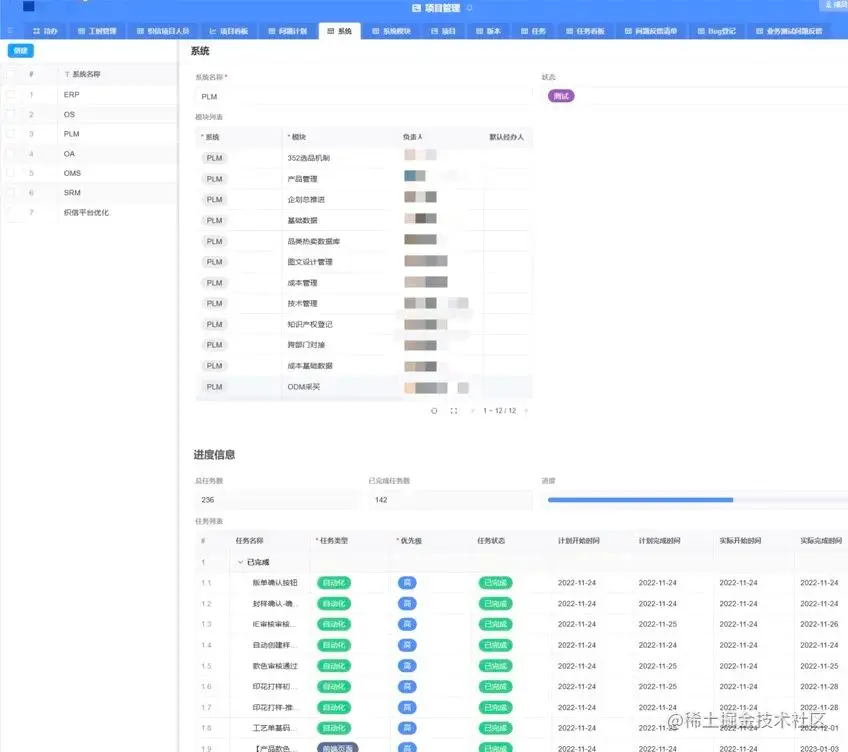Select the OS row checkbox
The image size is (848, 752).
click(x=10, y=114)
